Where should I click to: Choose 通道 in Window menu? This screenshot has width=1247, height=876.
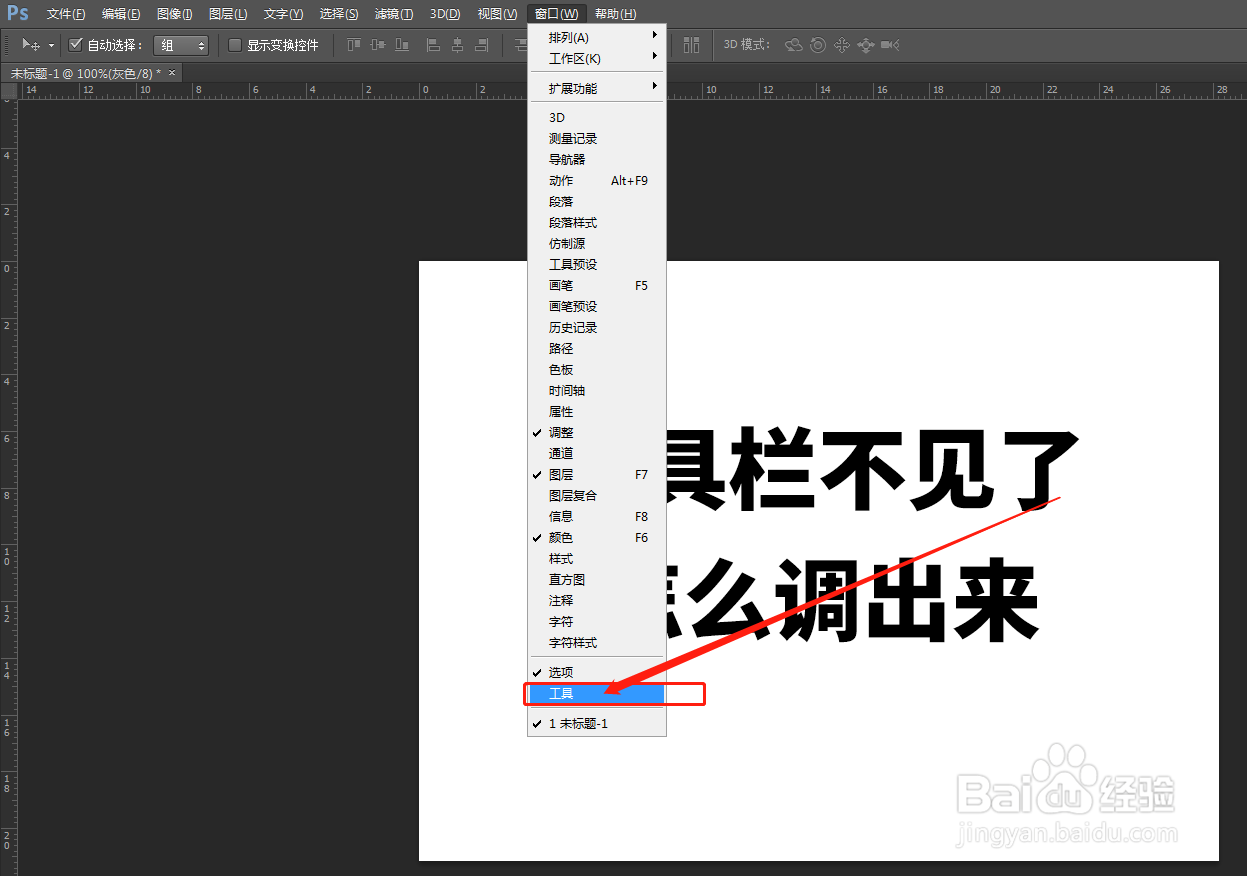(597, 454)
